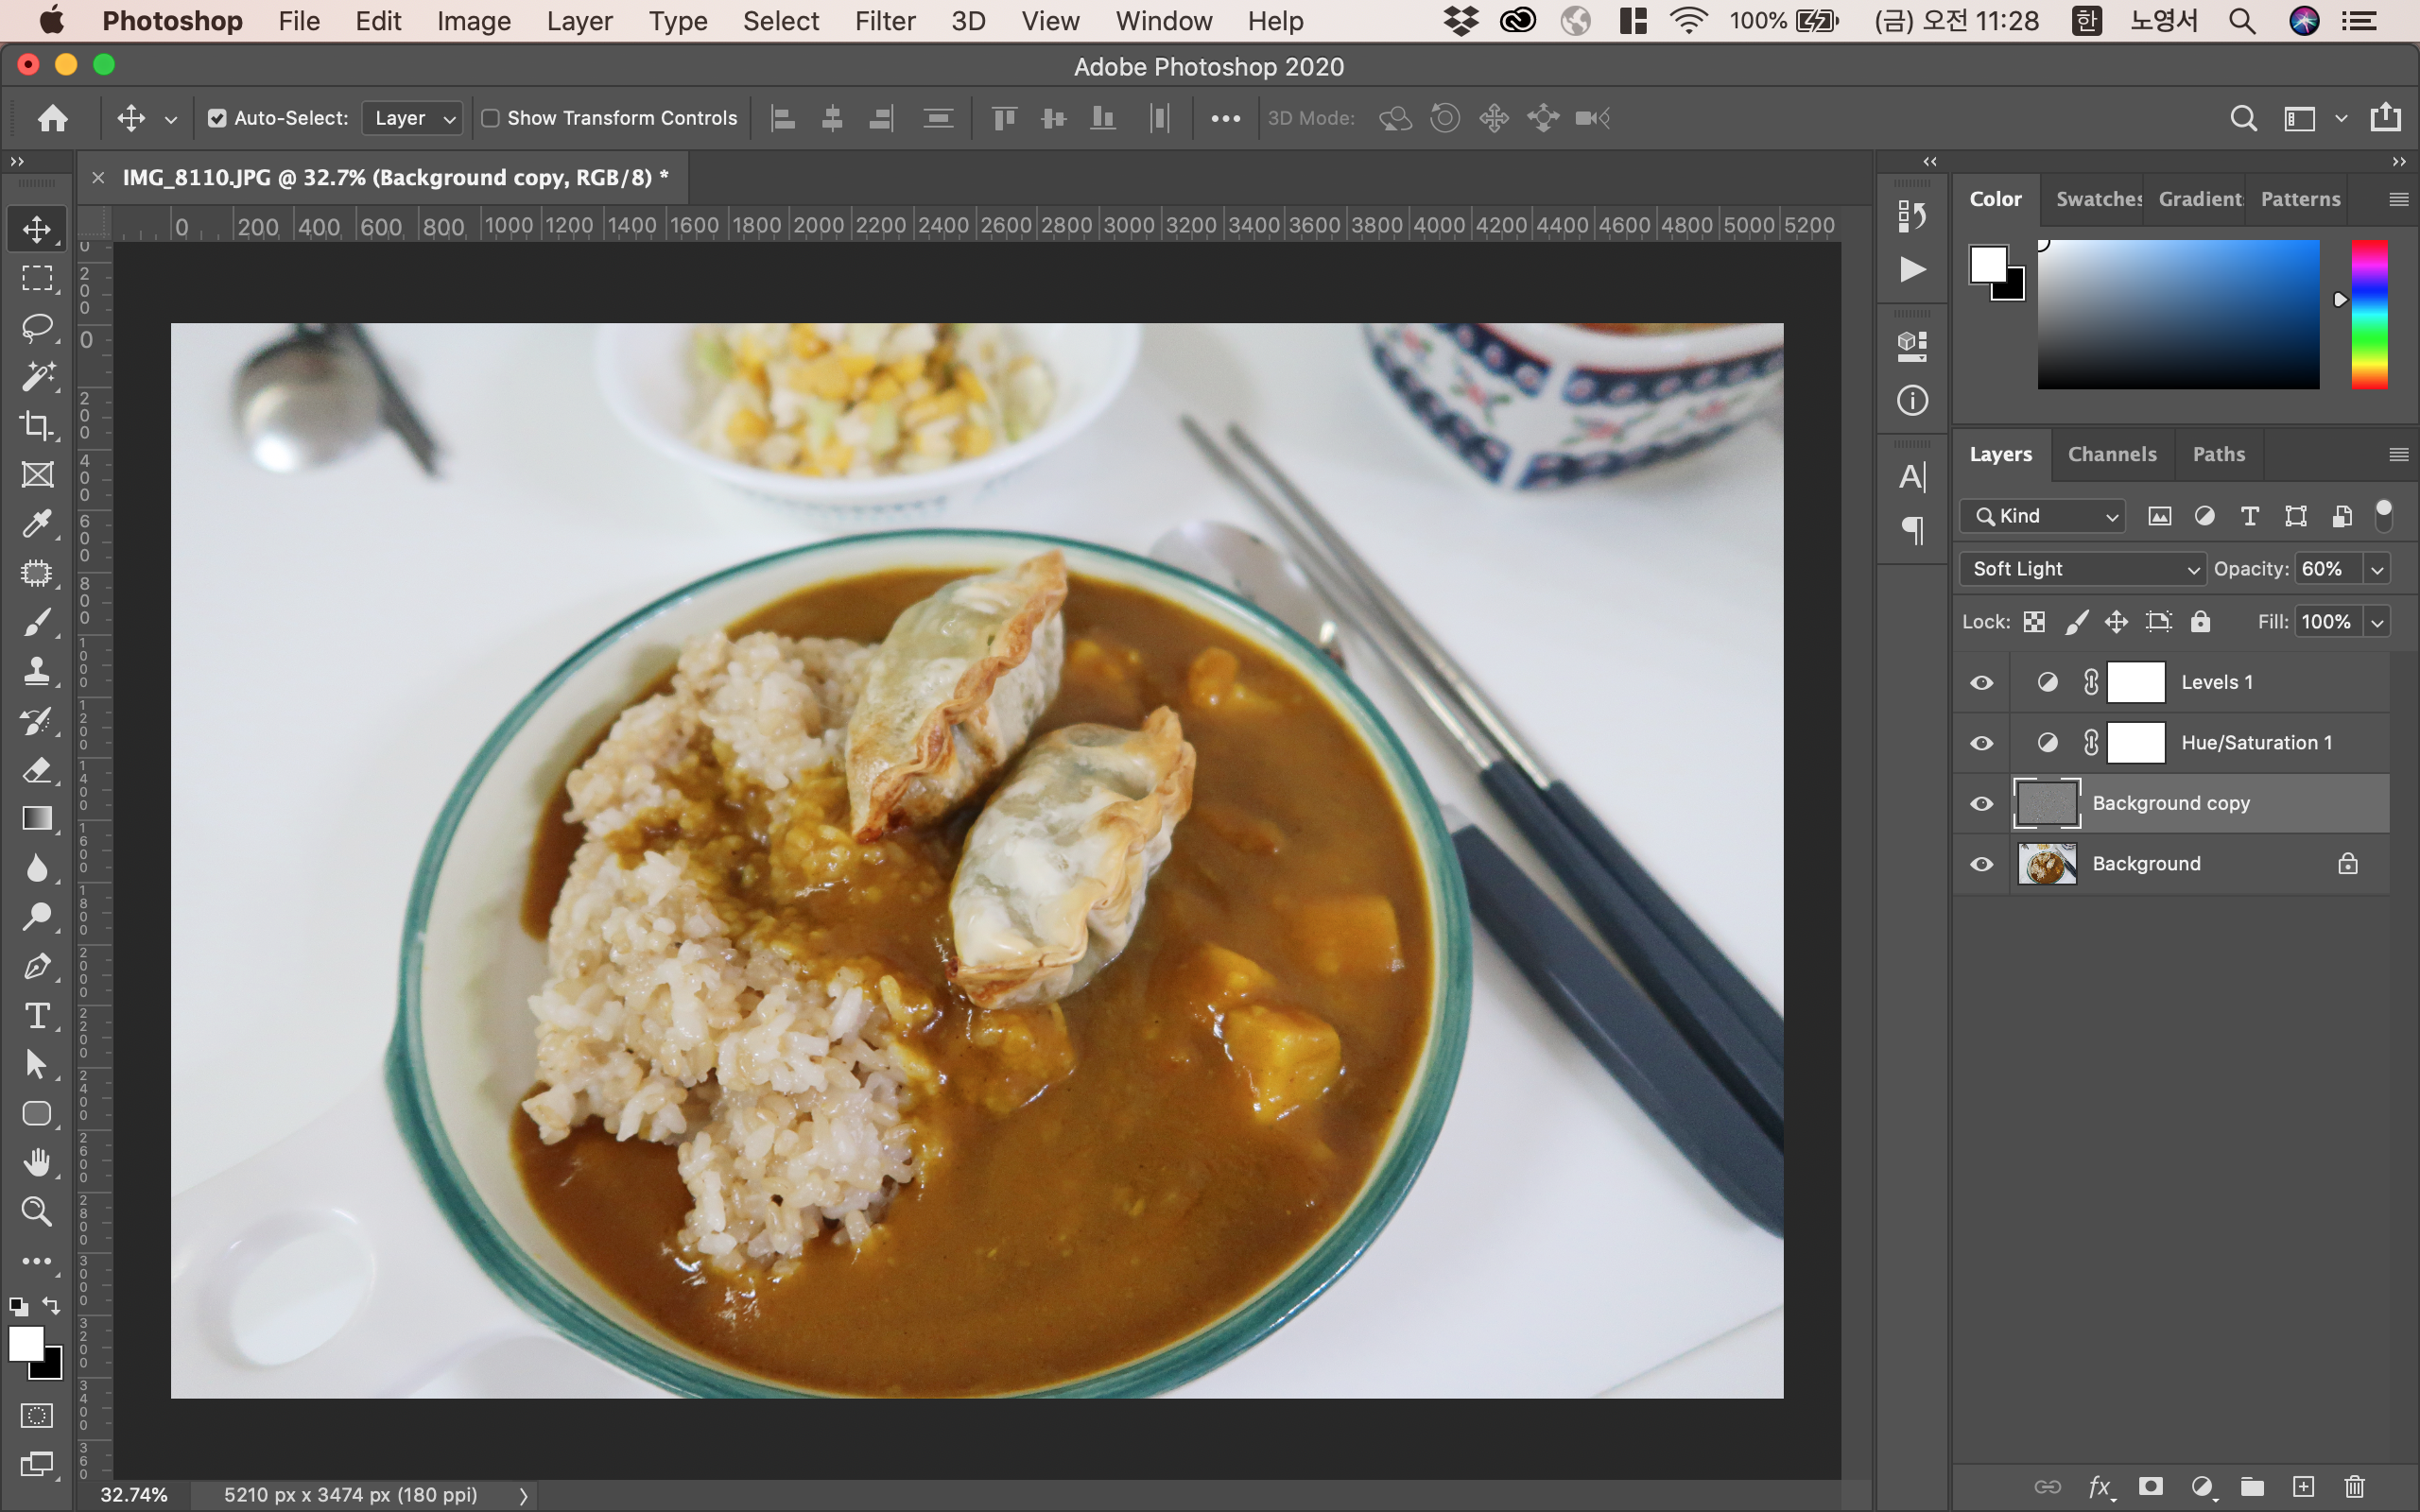The height and width of the screenshot is (1512, 2420).
Task: Hide the Hue/Saturation 1 layer
Action: click(x=1981, y=743)
